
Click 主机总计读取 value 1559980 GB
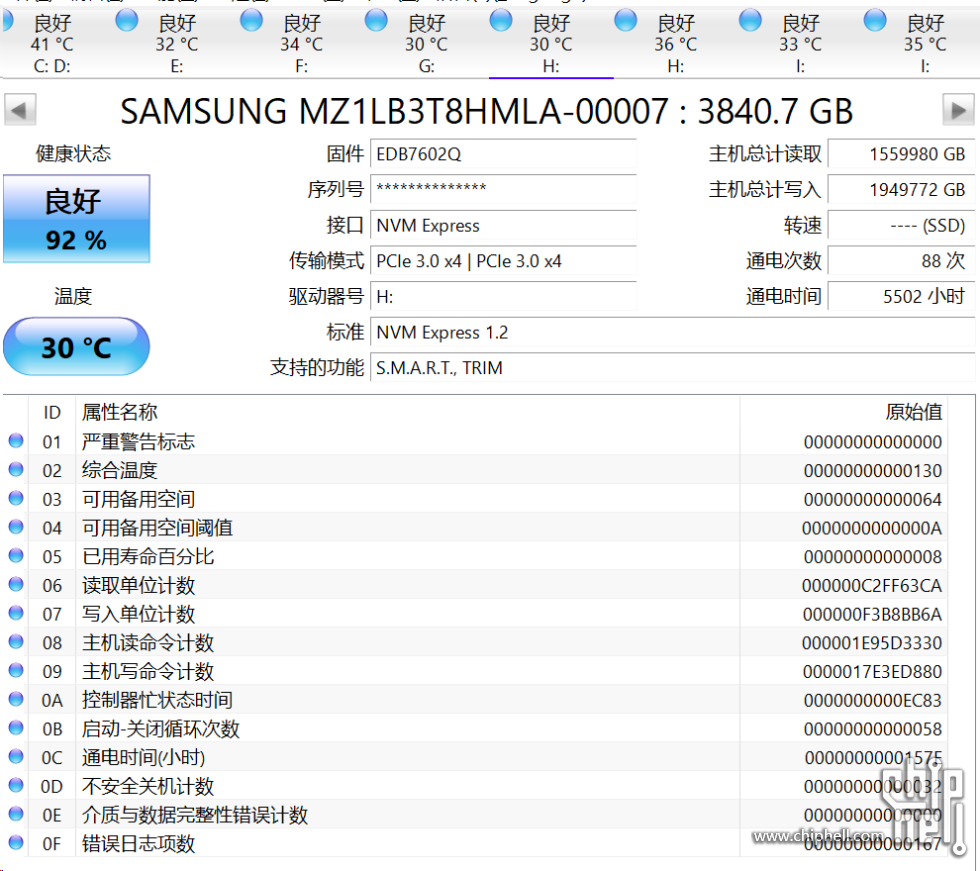click(901, 154)
